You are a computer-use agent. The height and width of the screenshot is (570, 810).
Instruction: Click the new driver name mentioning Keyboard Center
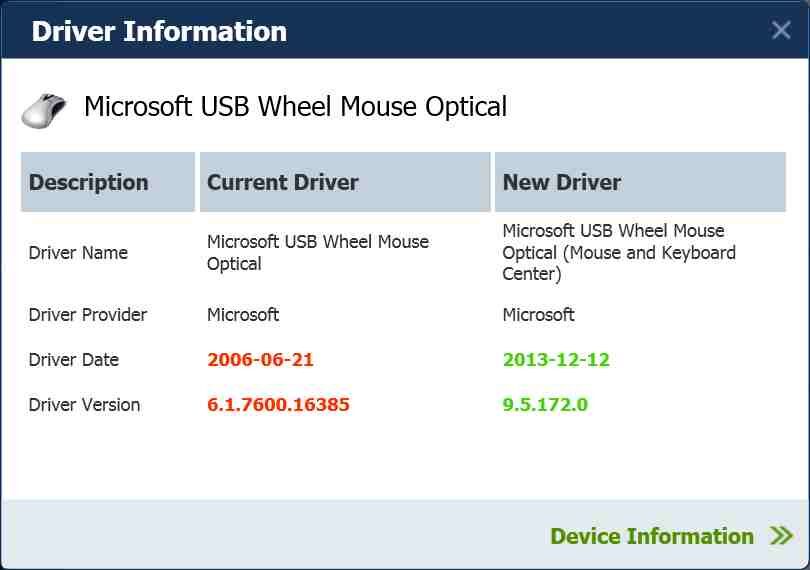(x=618, y=253)
